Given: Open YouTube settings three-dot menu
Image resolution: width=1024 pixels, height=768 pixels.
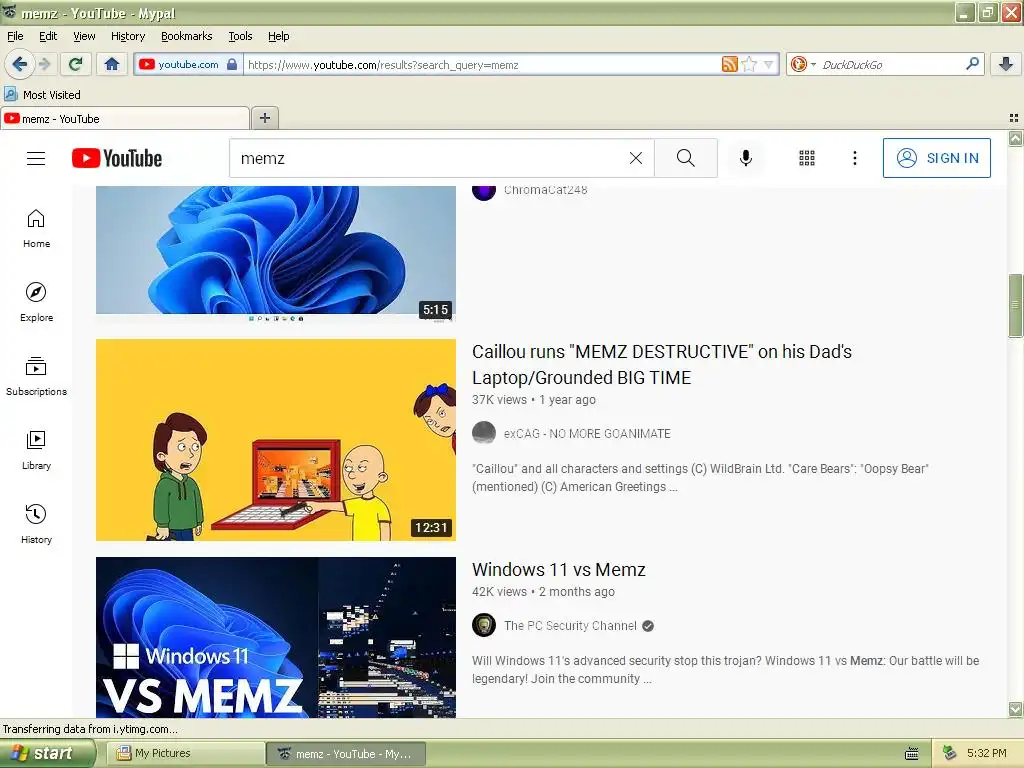Looking at the screenshot, I should (x=854, y=158).
